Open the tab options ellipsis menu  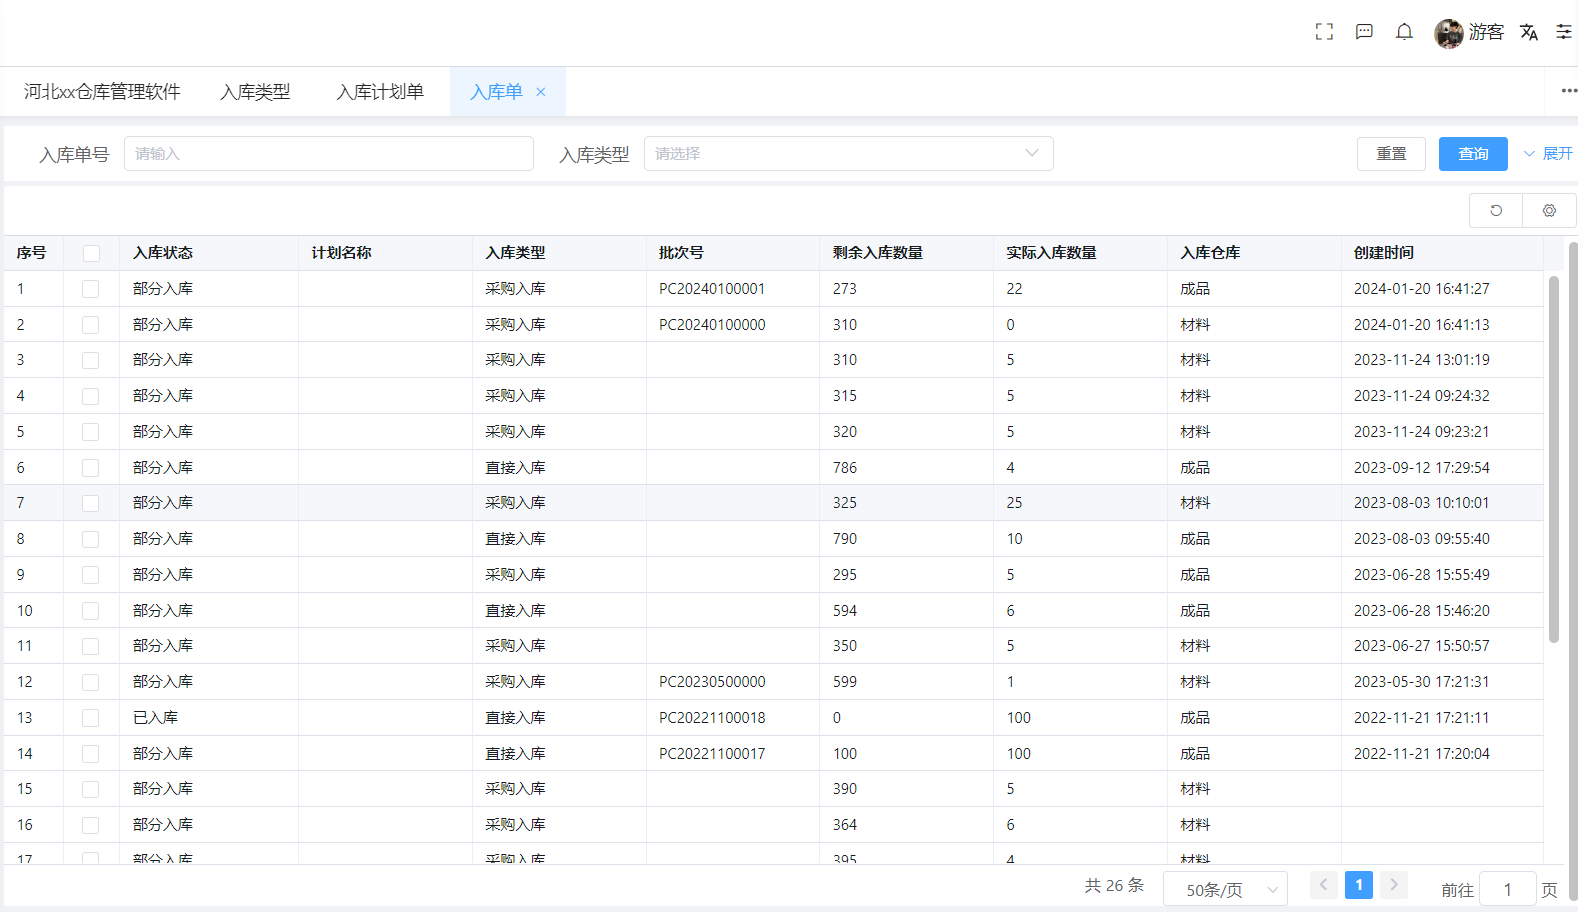point(1569,91)
